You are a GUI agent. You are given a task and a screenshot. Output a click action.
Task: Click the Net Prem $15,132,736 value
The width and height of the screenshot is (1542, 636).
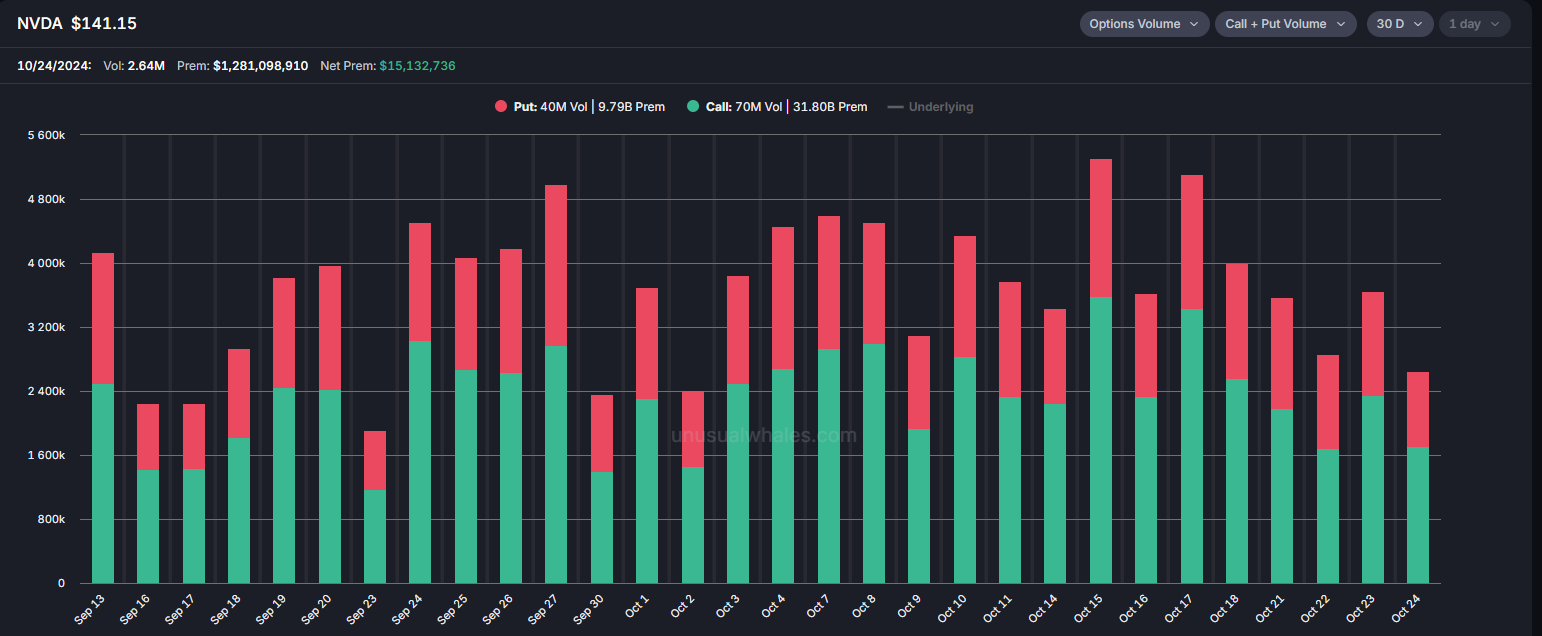(x=417, y=65)
